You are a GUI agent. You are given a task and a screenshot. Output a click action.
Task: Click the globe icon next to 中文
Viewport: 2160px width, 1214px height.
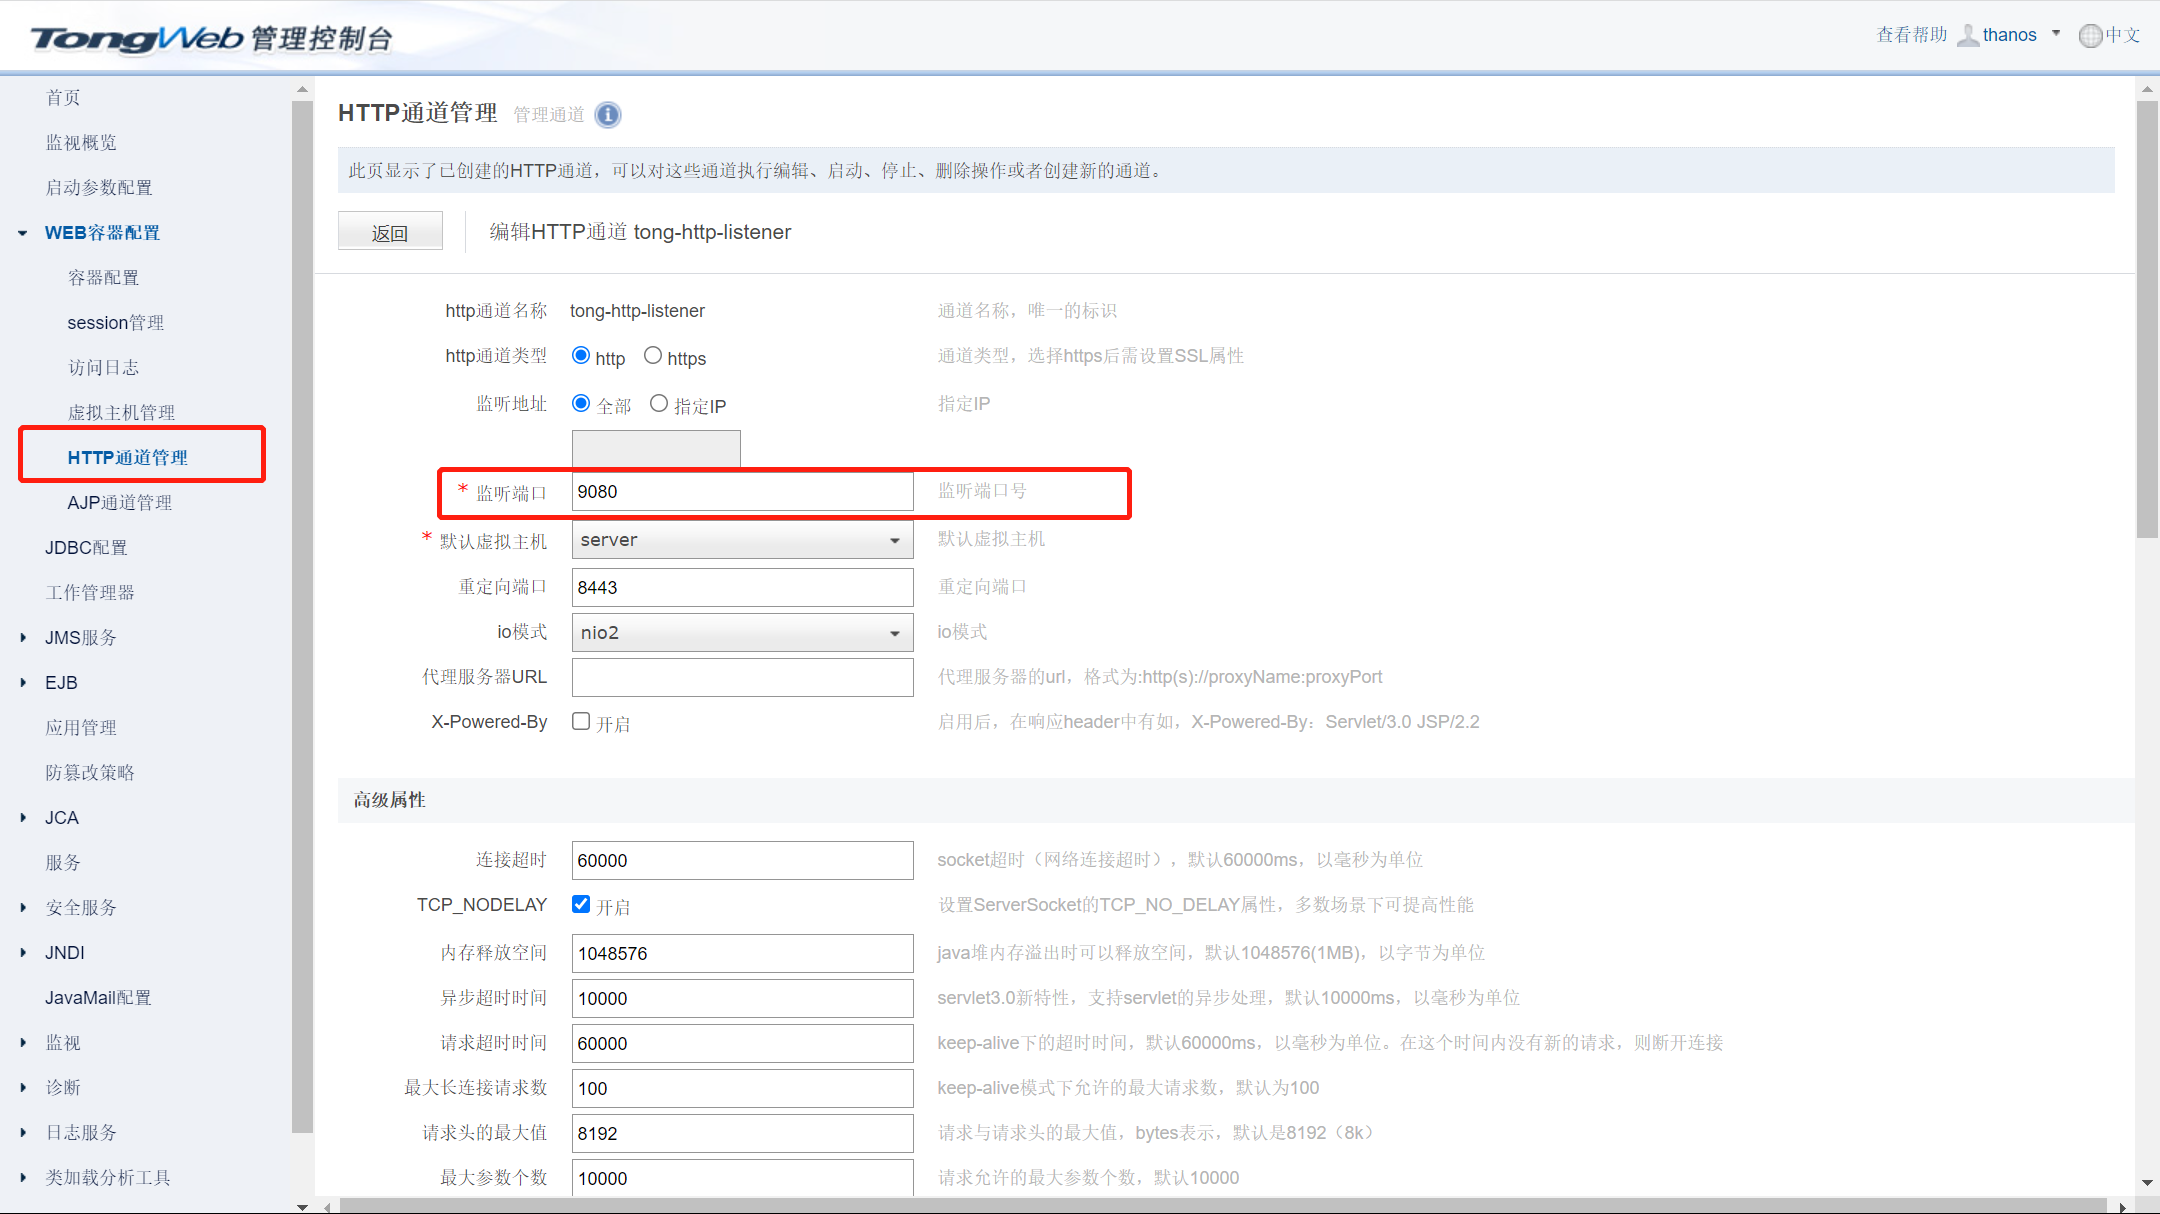[2088, 35]
